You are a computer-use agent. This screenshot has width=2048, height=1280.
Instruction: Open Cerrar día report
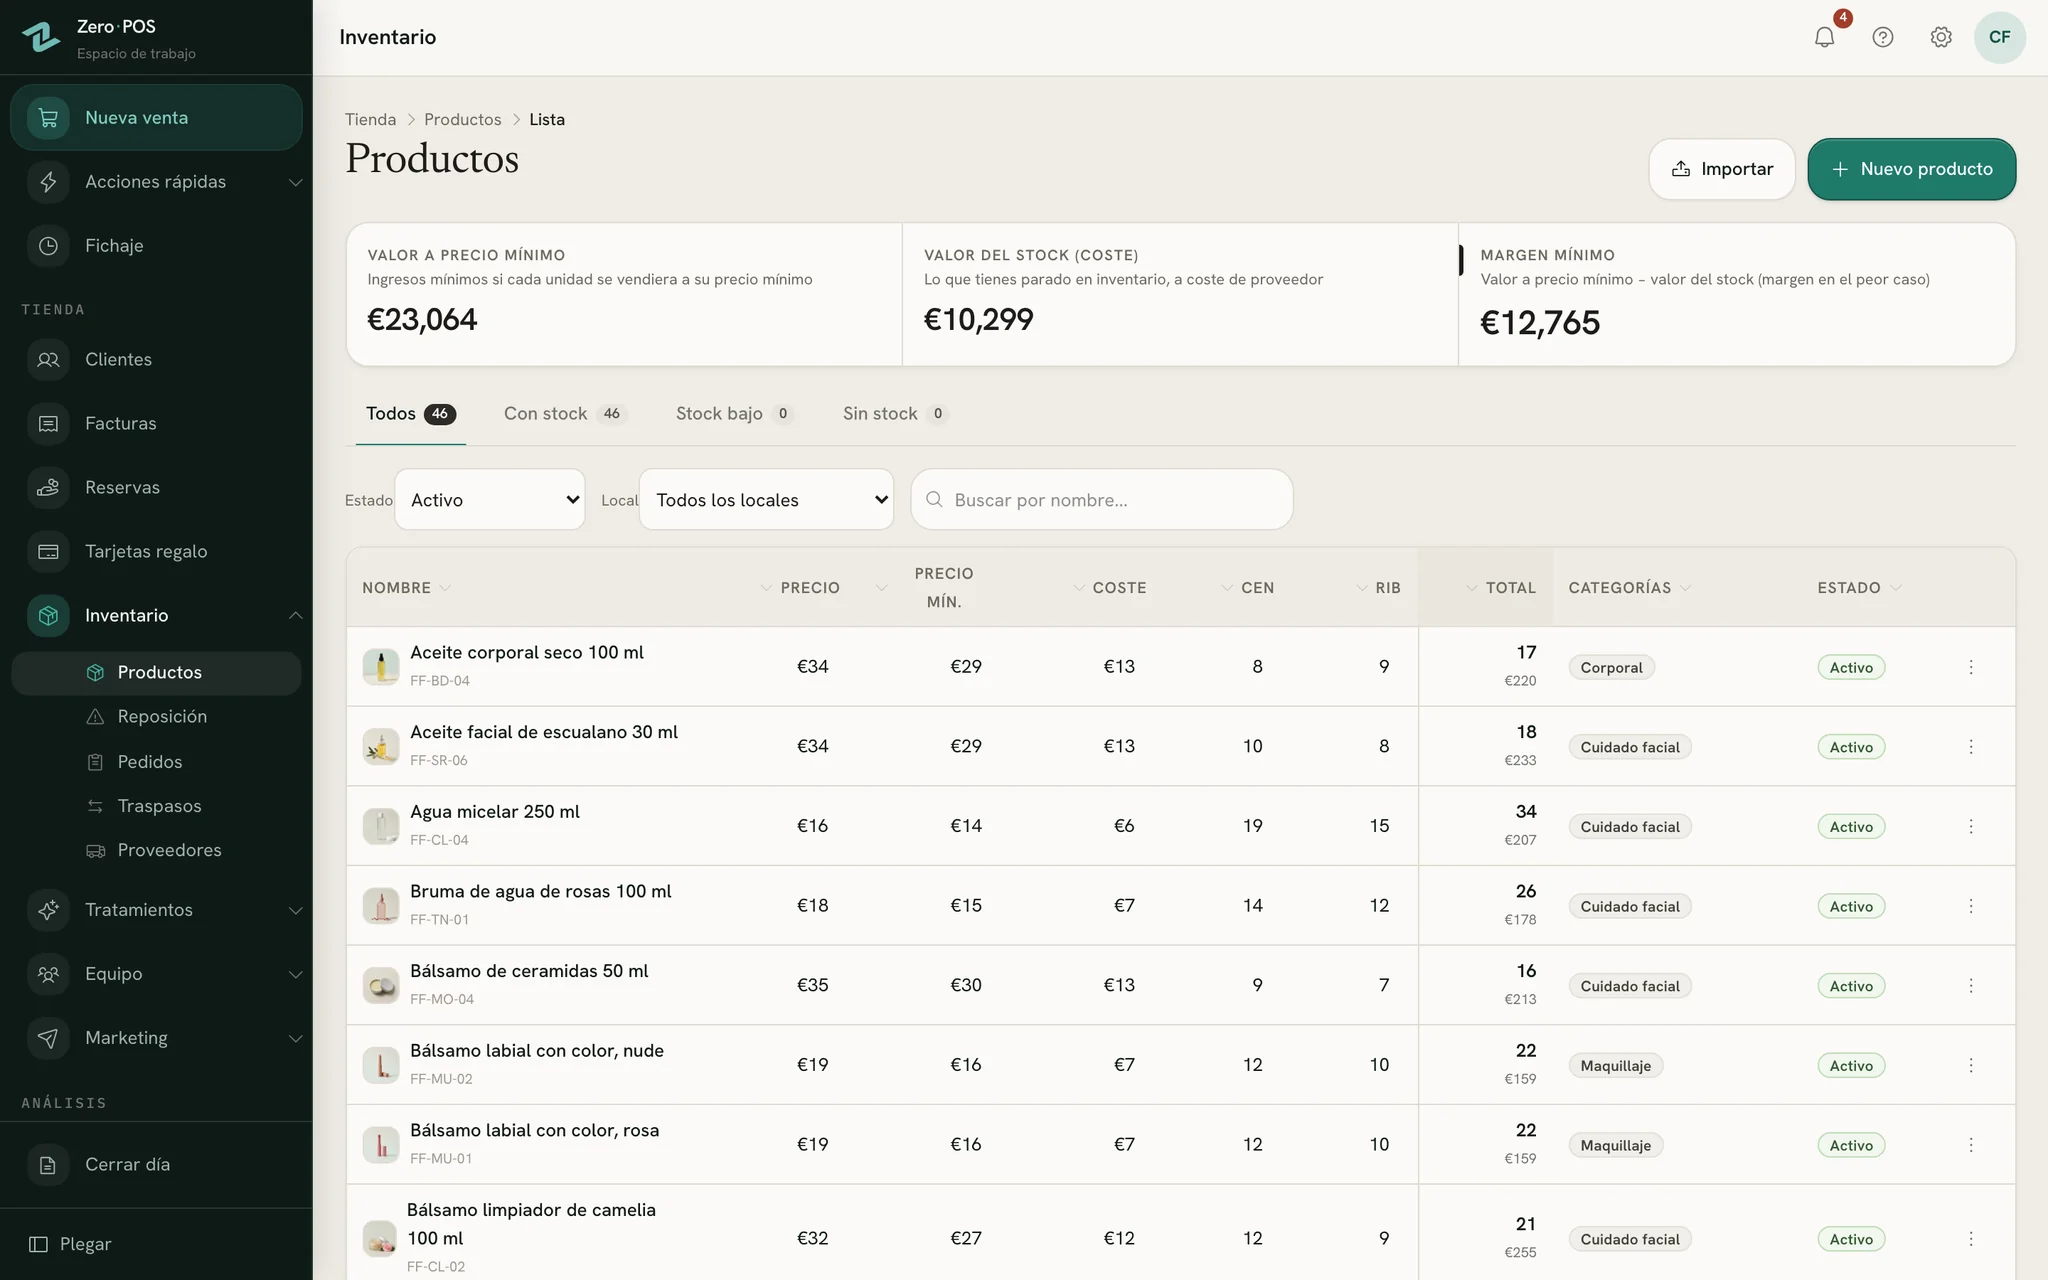(x=156, y=1164)
